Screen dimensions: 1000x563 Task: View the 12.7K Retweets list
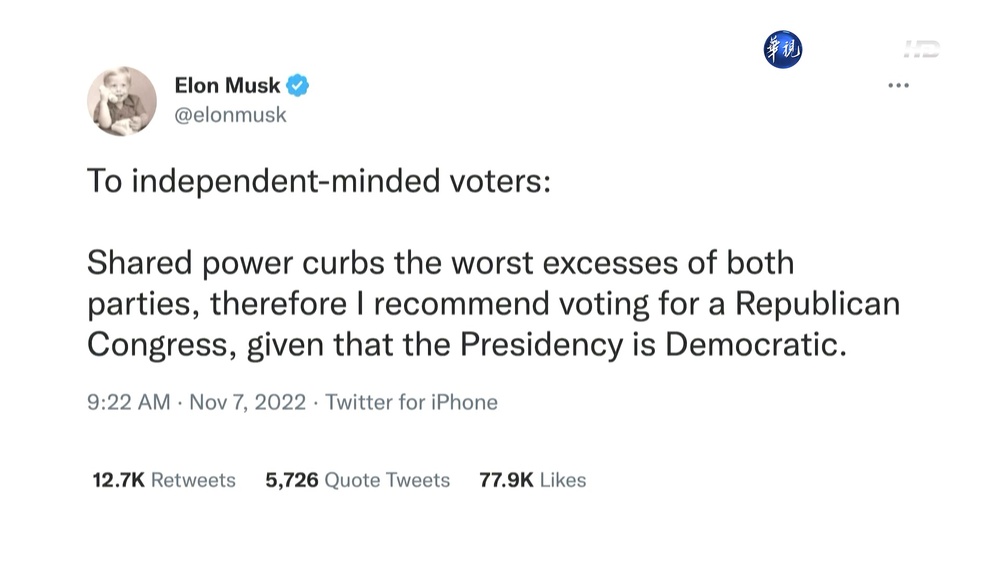tap(164, 480)
